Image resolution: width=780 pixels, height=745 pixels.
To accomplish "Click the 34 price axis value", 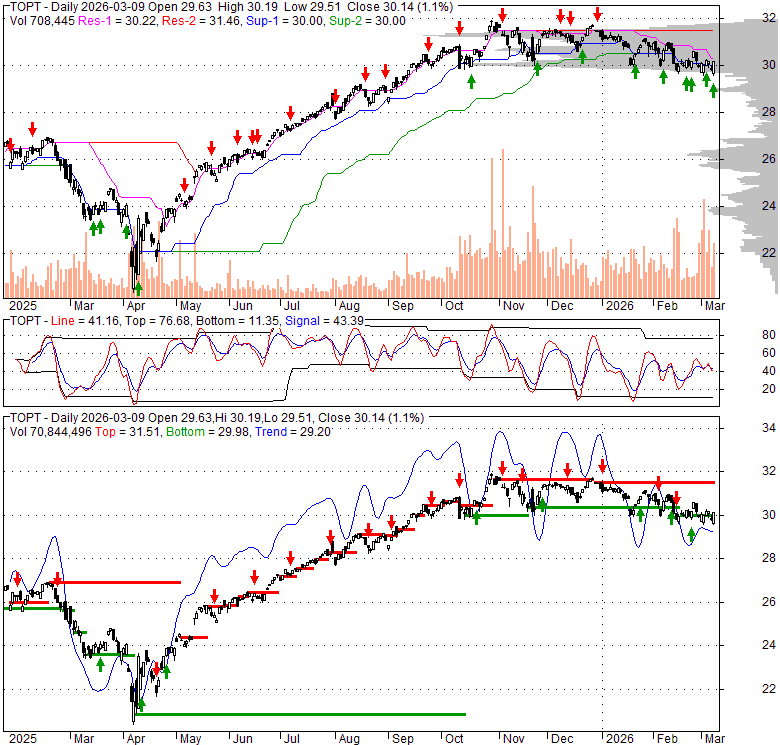I will click(x=769, y=428).
